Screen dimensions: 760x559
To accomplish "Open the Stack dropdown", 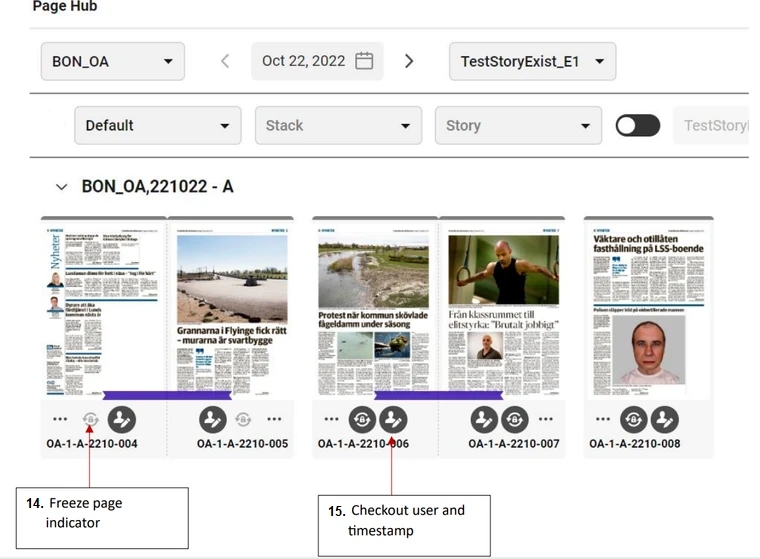I will 337,125.
